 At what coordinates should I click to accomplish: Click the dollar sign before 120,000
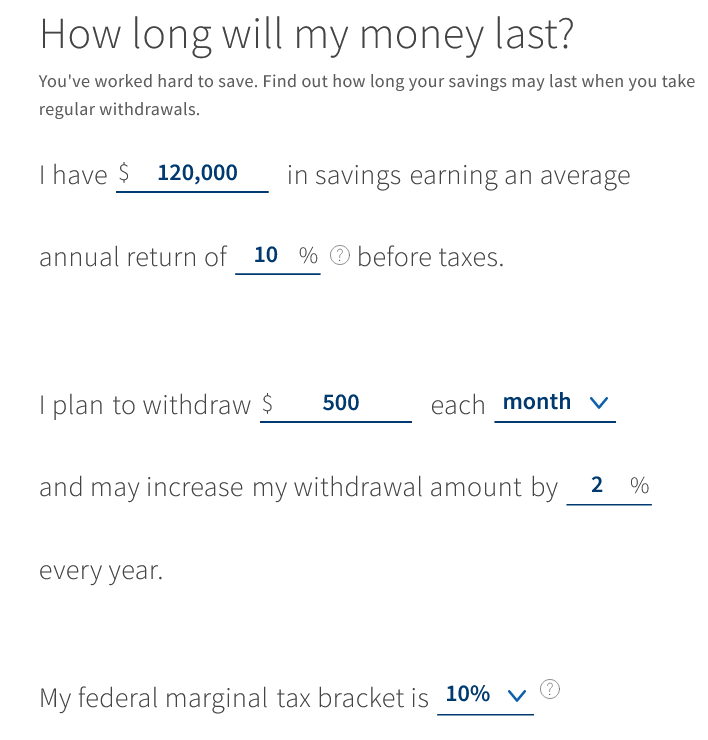tap(124, 172)
